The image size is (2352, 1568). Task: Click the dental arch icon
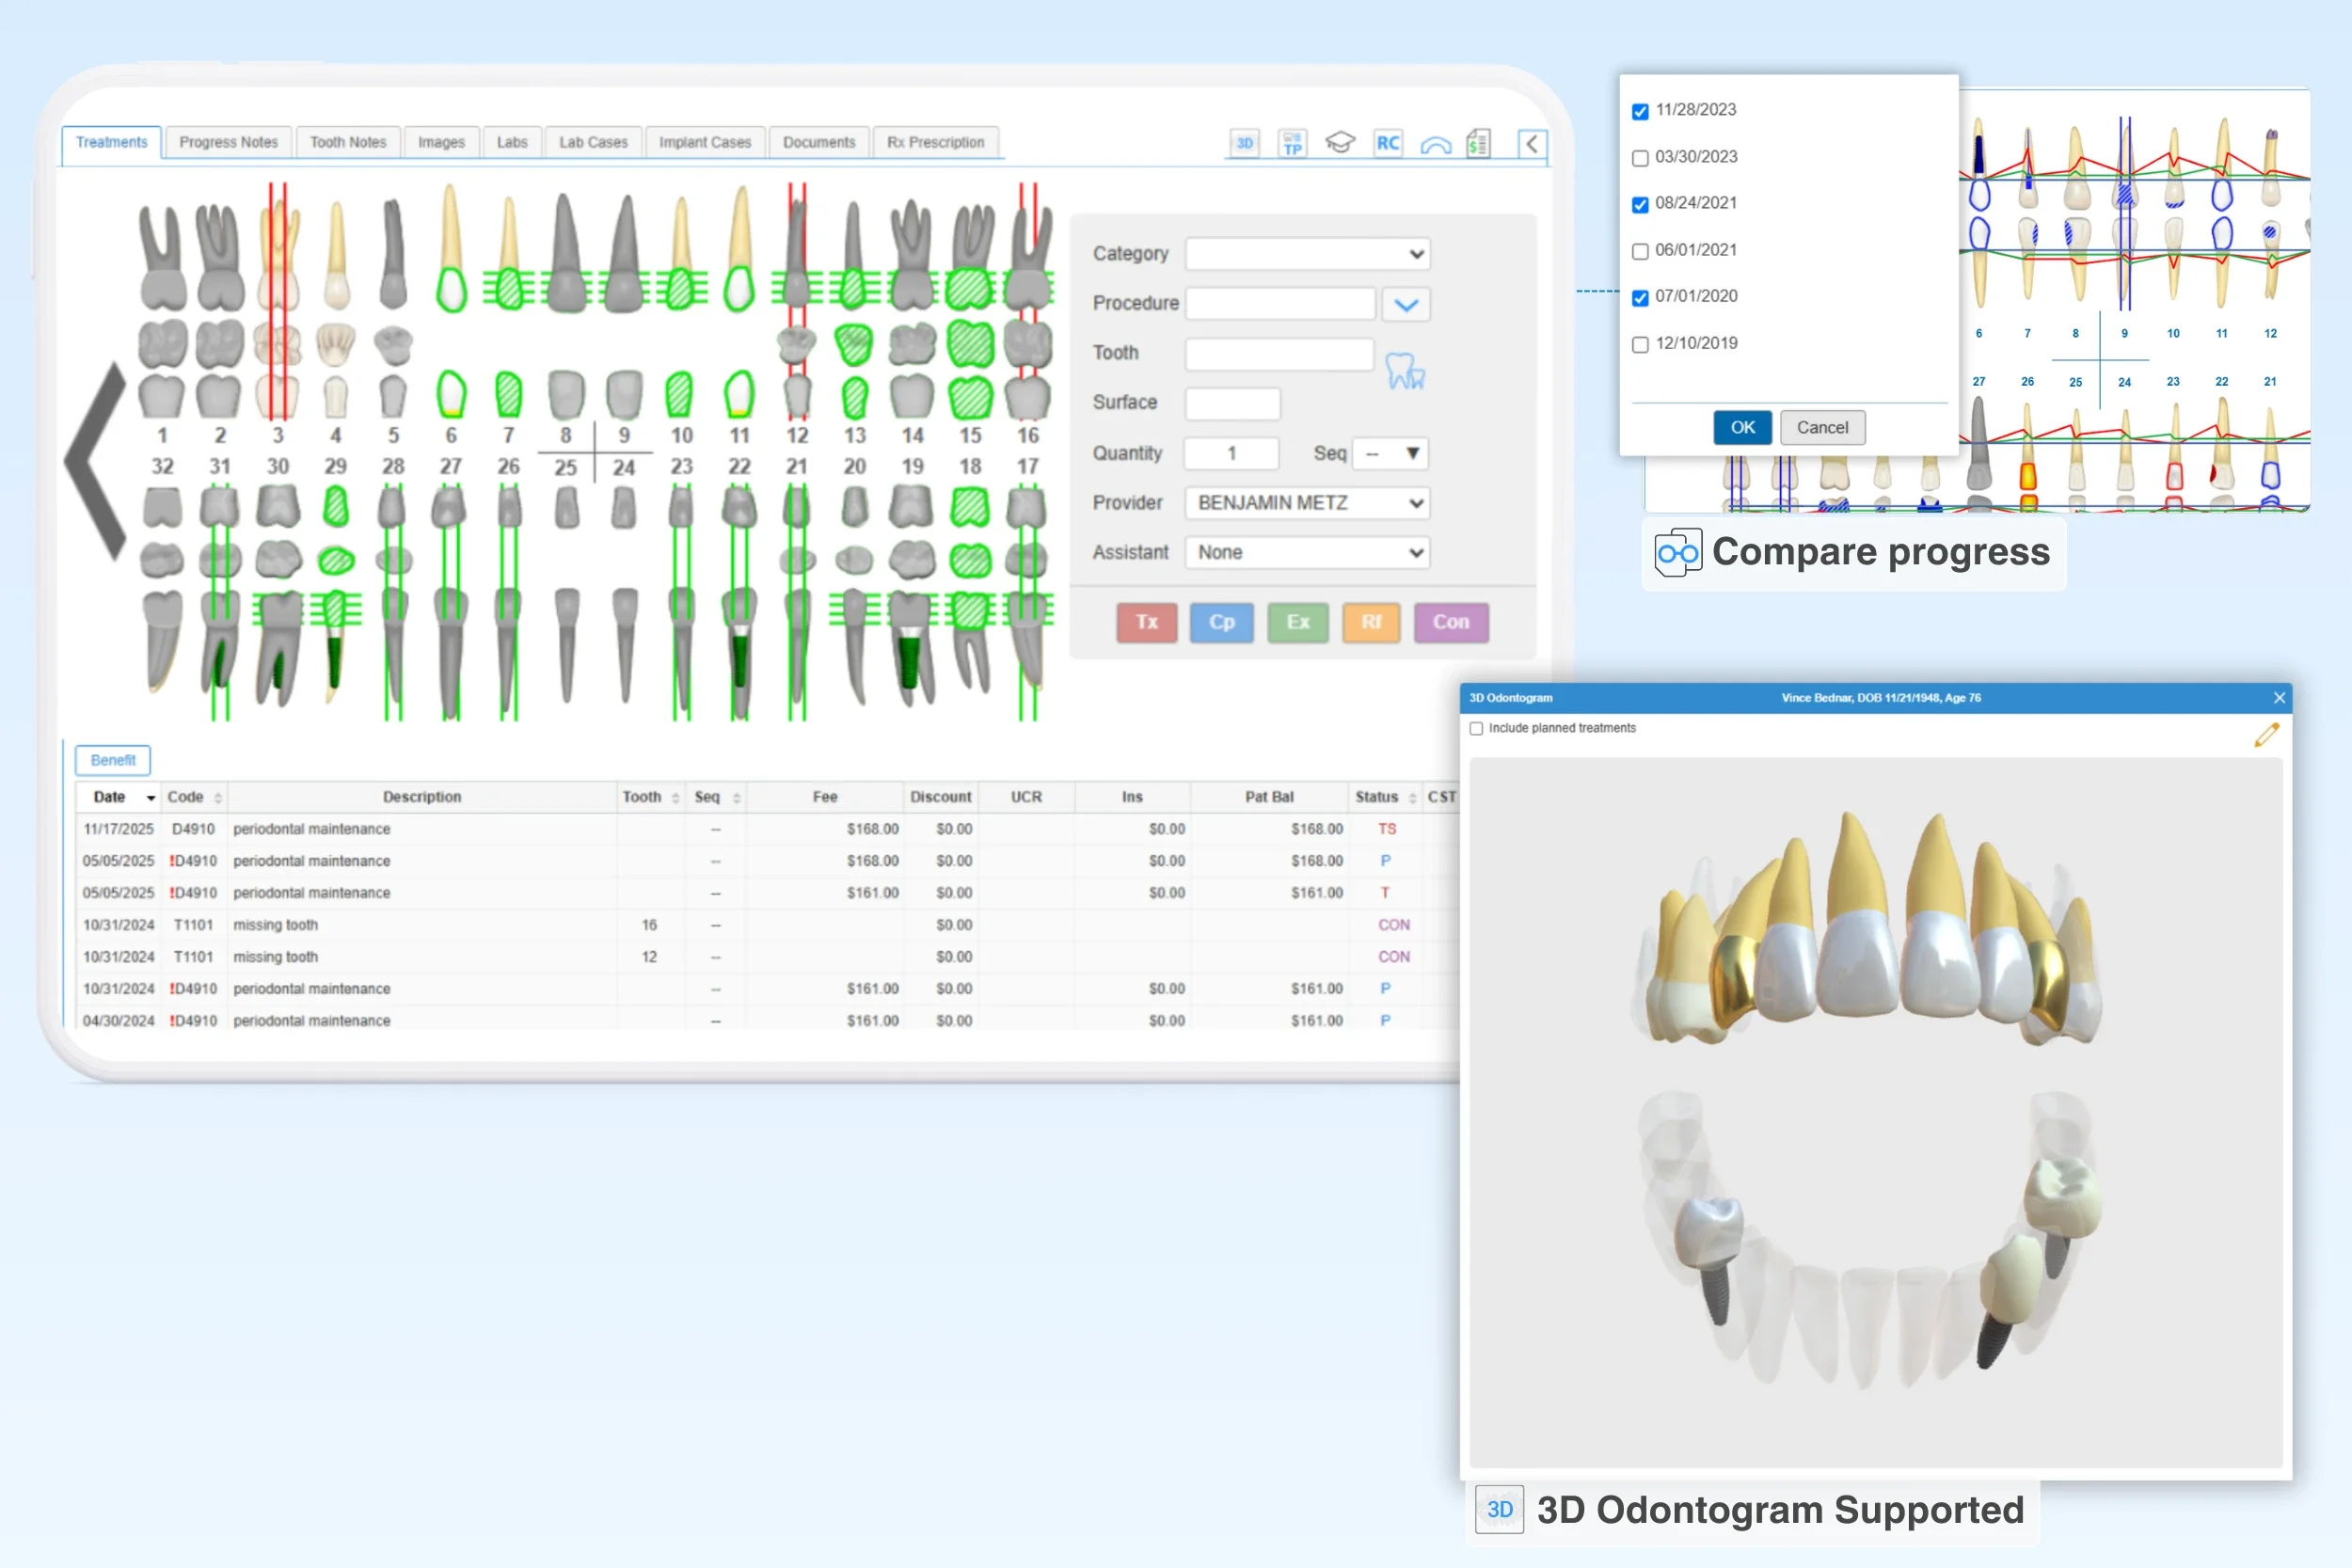(1435, 145)
